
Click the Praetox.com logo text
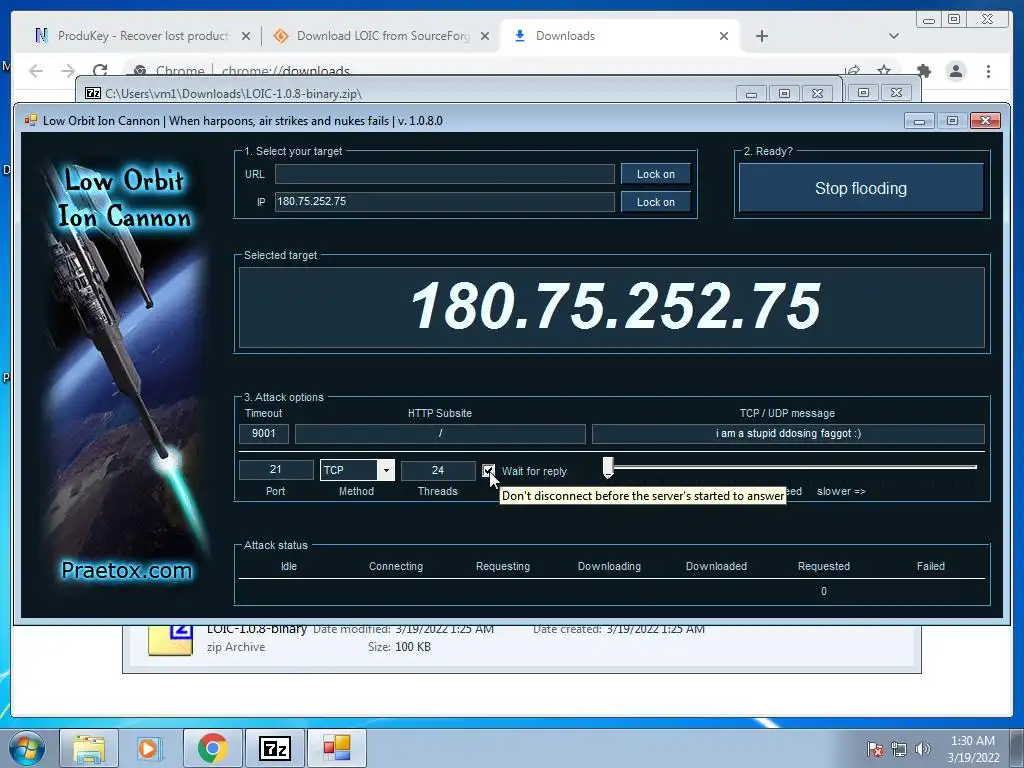pos(127,570)
